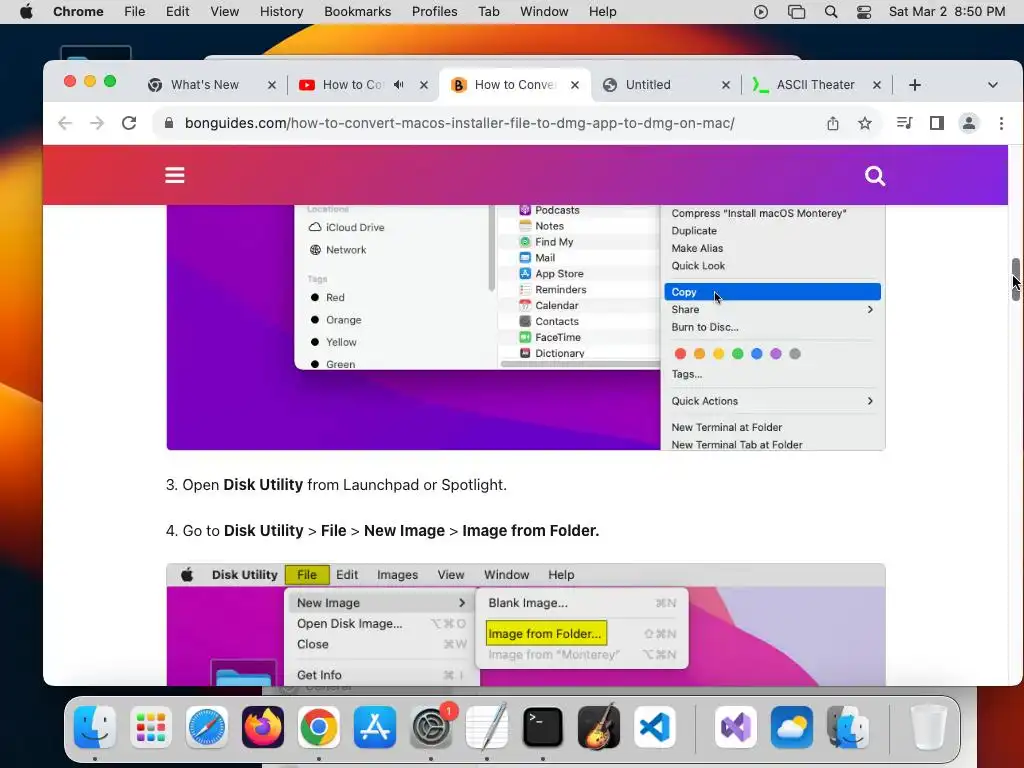Bookmark this page with the star icon

click(x=865, y=123)
